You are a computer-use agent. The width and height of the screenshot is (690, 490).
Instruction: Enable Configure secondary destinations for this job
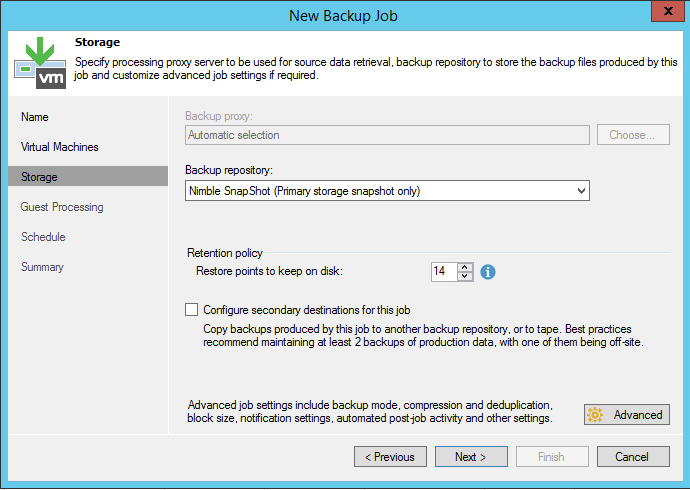[191, 310]
